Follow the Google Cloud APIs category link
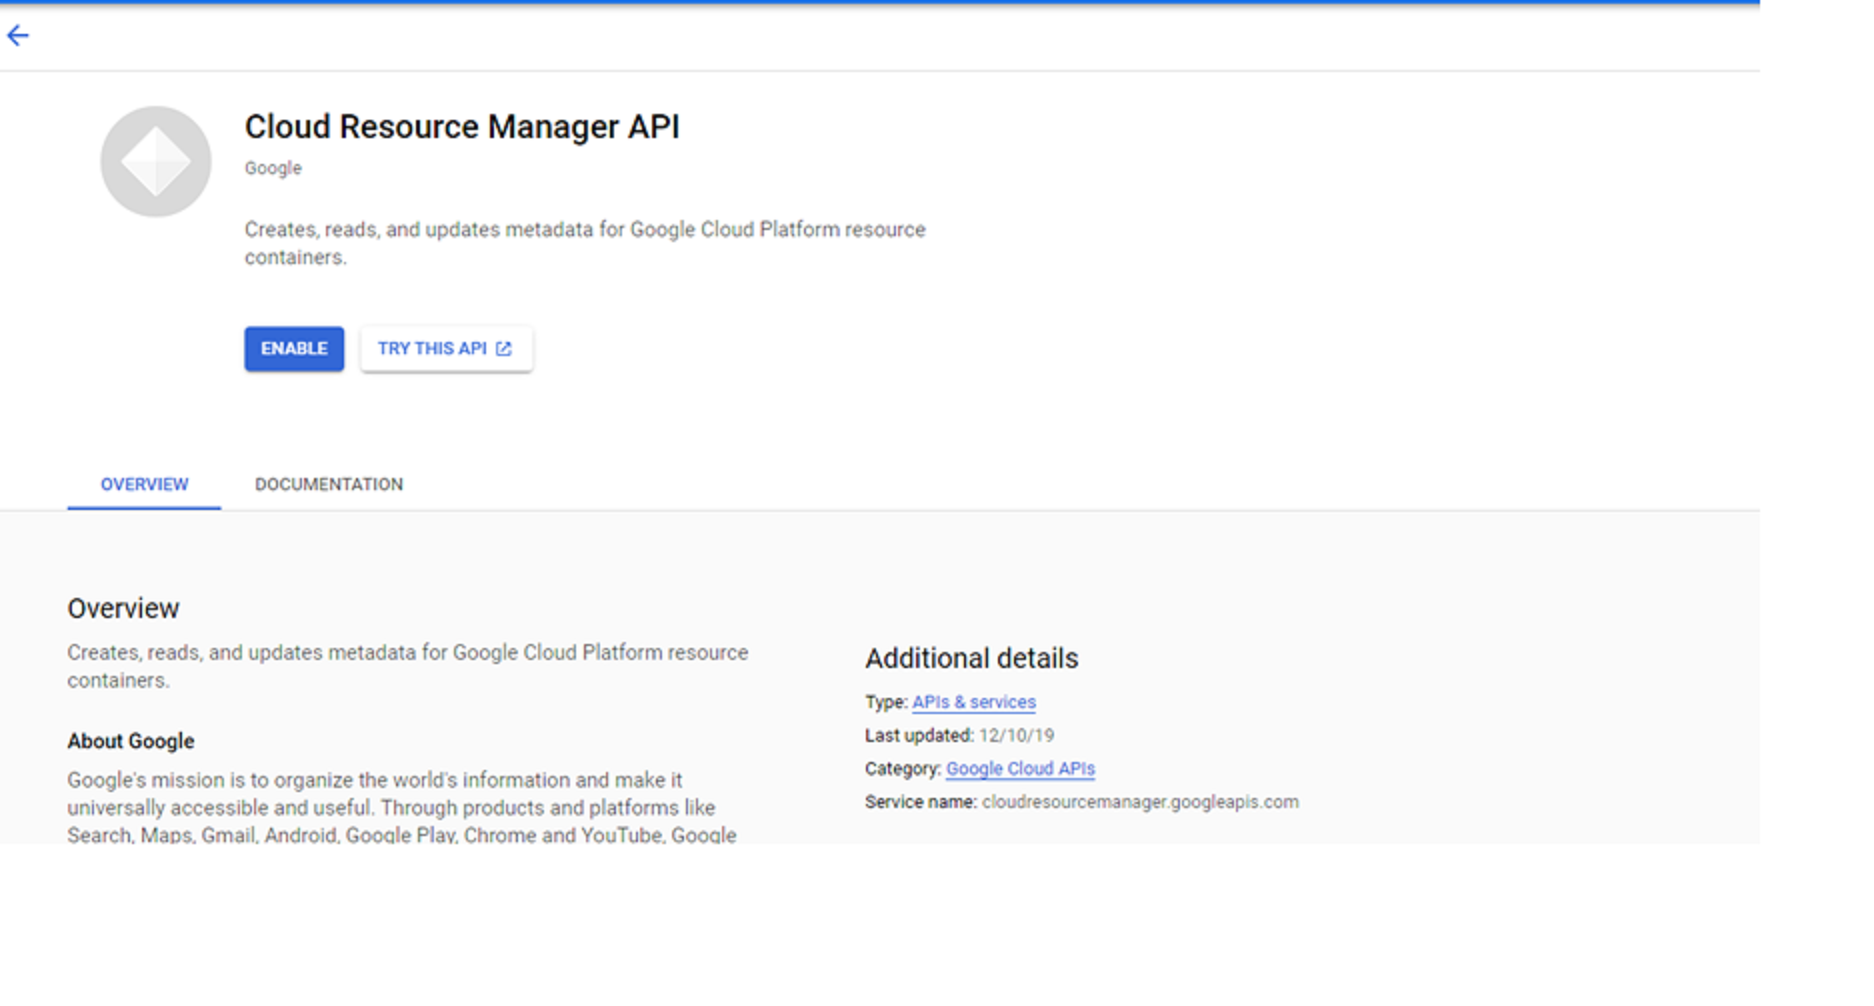Image resolution: width=1874 pixels, height=1006 pixels. tap(1020, 769)
